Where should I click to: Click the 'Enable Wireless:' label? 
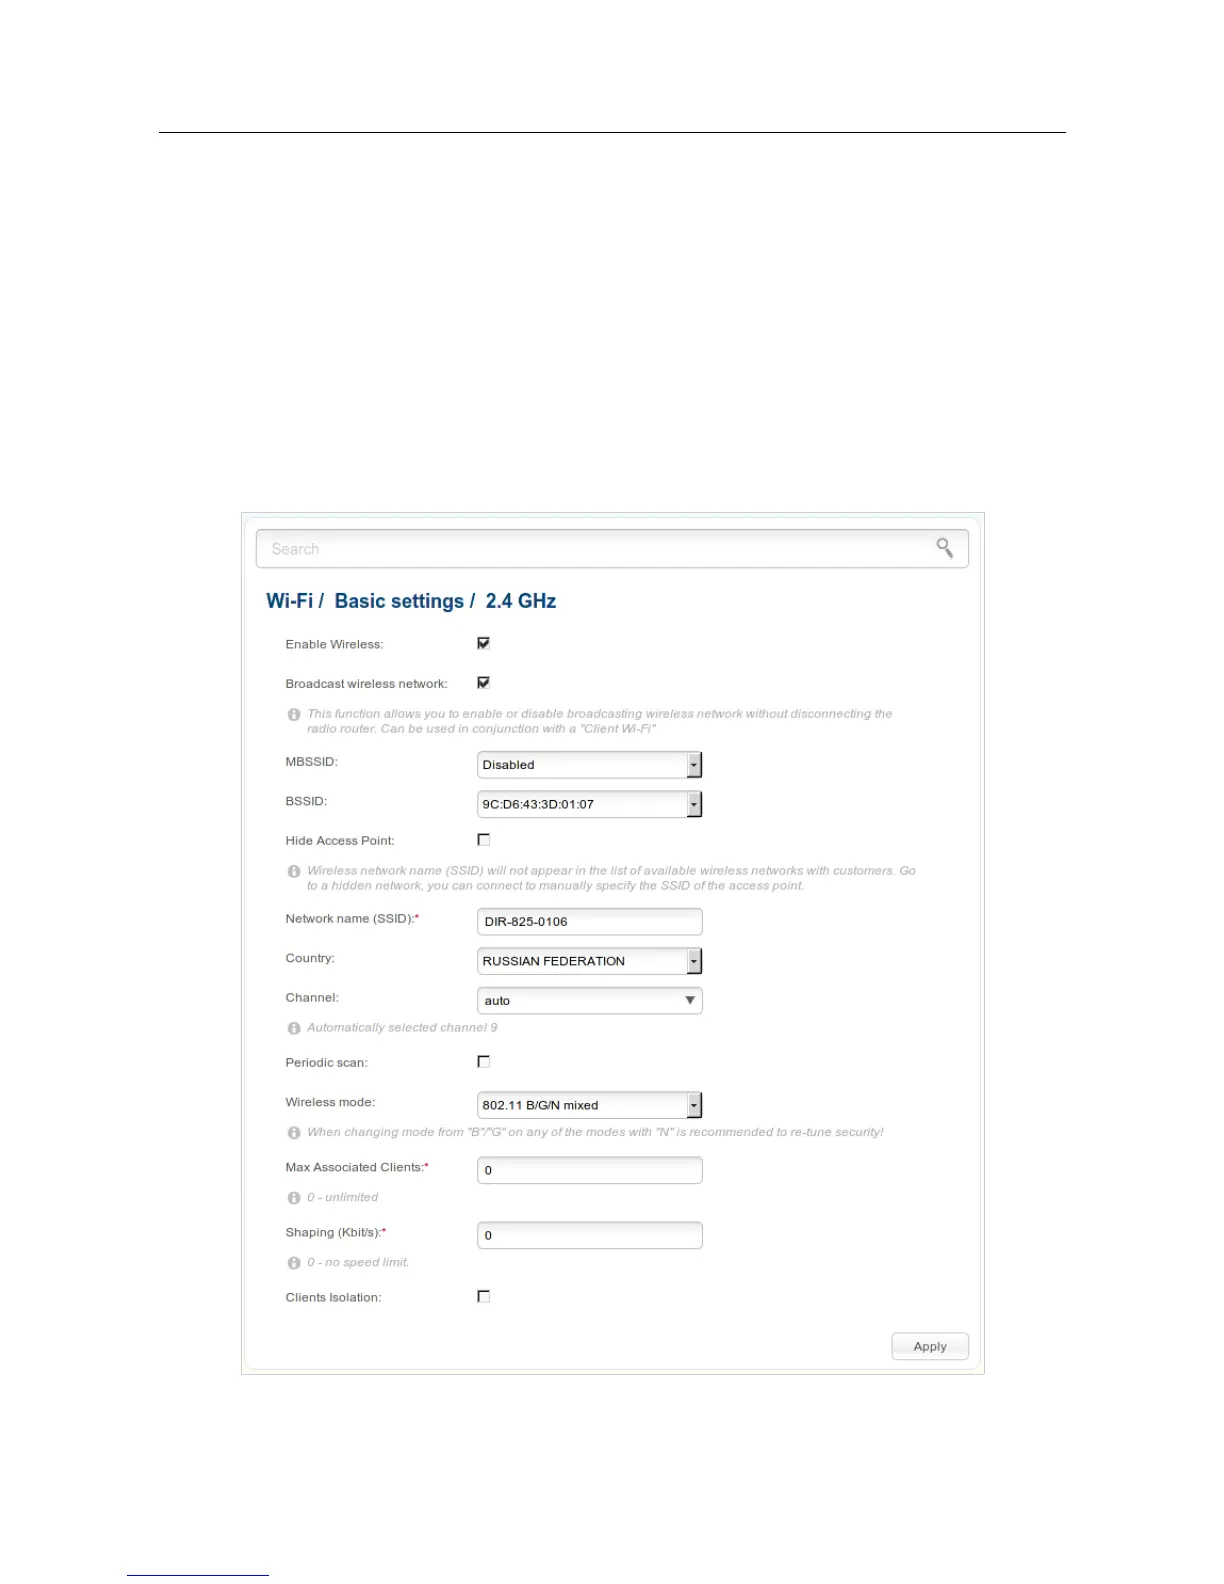[334, 645]
